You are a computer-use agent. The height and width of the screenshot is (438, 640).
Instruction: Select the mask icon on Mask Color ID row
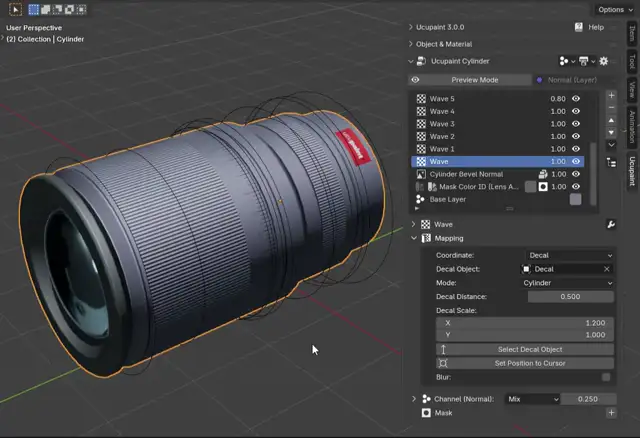point(543,187)
